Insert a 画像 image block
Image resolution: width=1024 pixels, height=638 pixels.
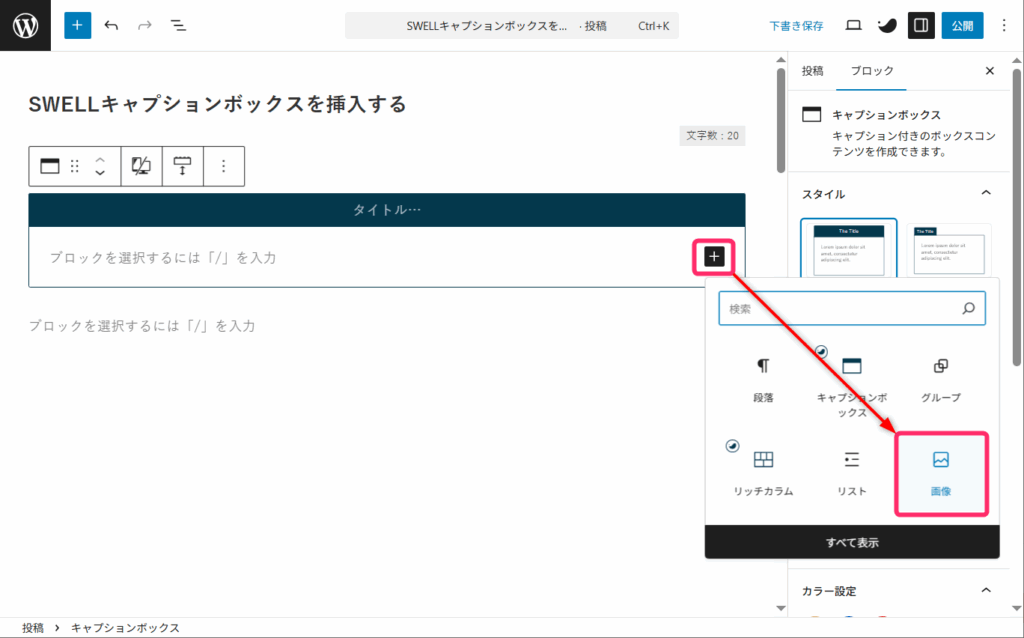pyautogui.click(x=940, y=473)
